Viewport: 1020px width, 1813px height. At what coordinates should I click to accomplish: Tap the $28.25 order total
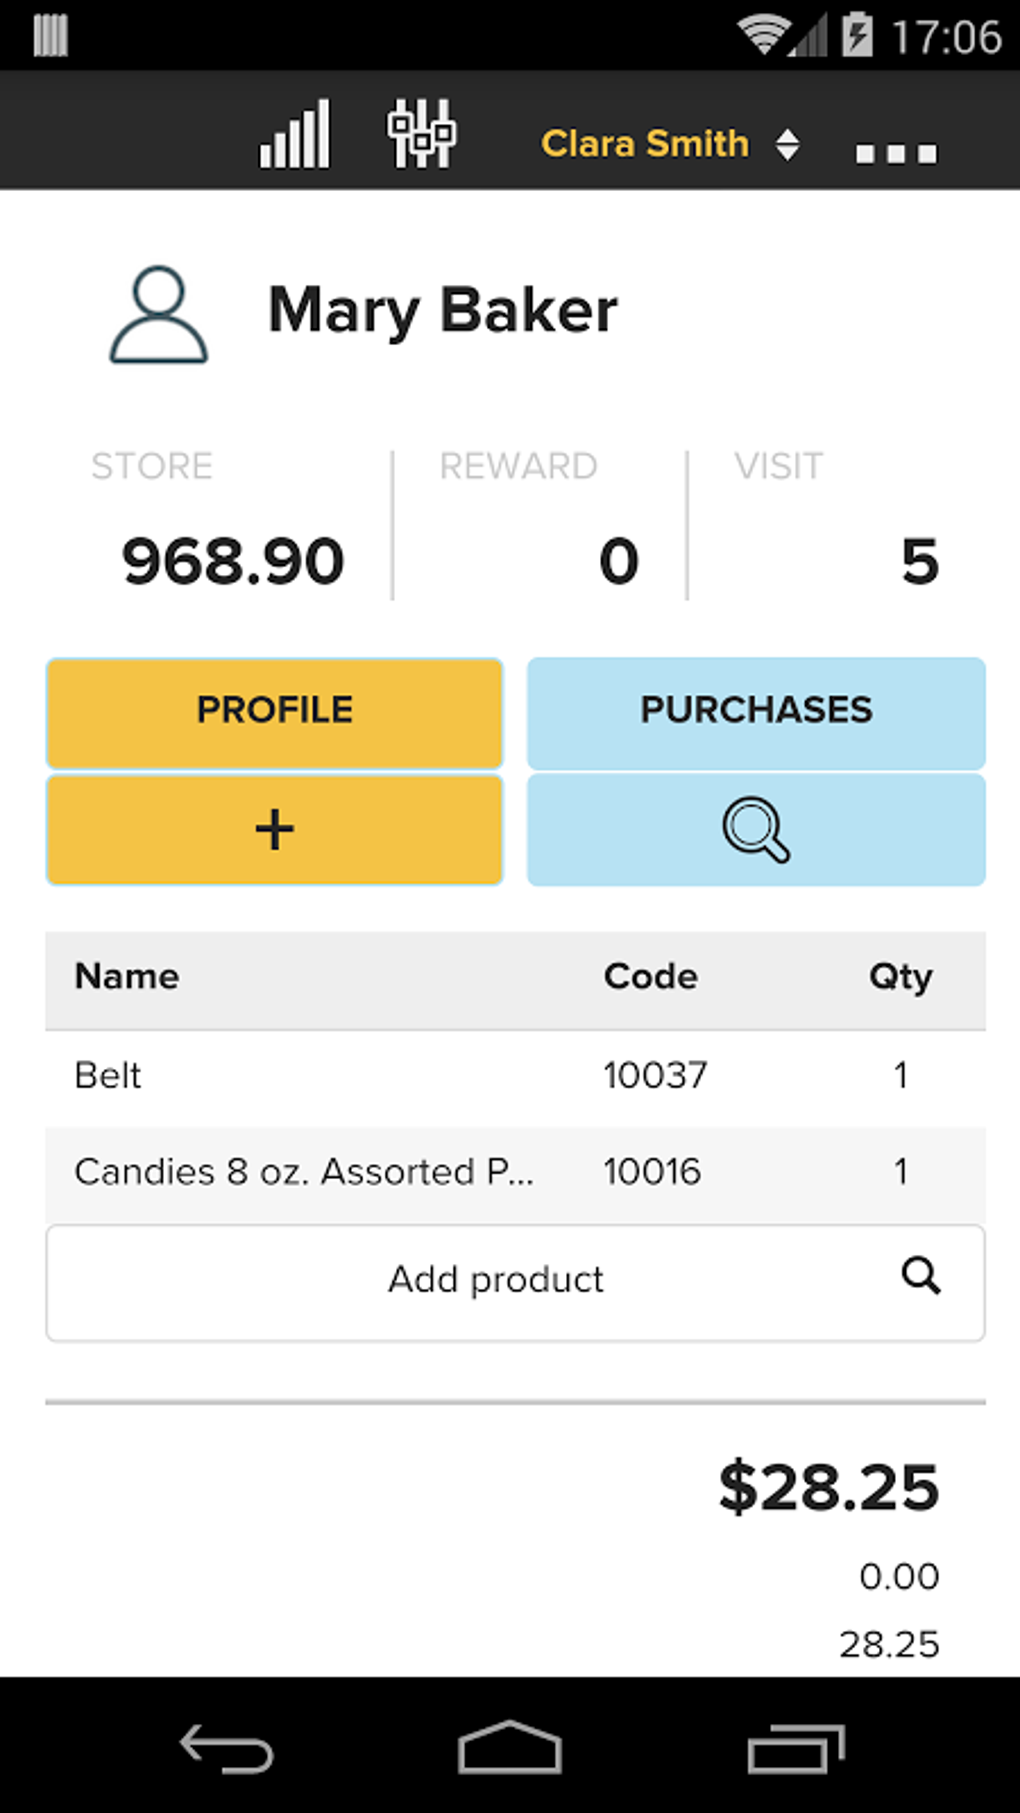pyautogui.click(x=829, y=1487)
